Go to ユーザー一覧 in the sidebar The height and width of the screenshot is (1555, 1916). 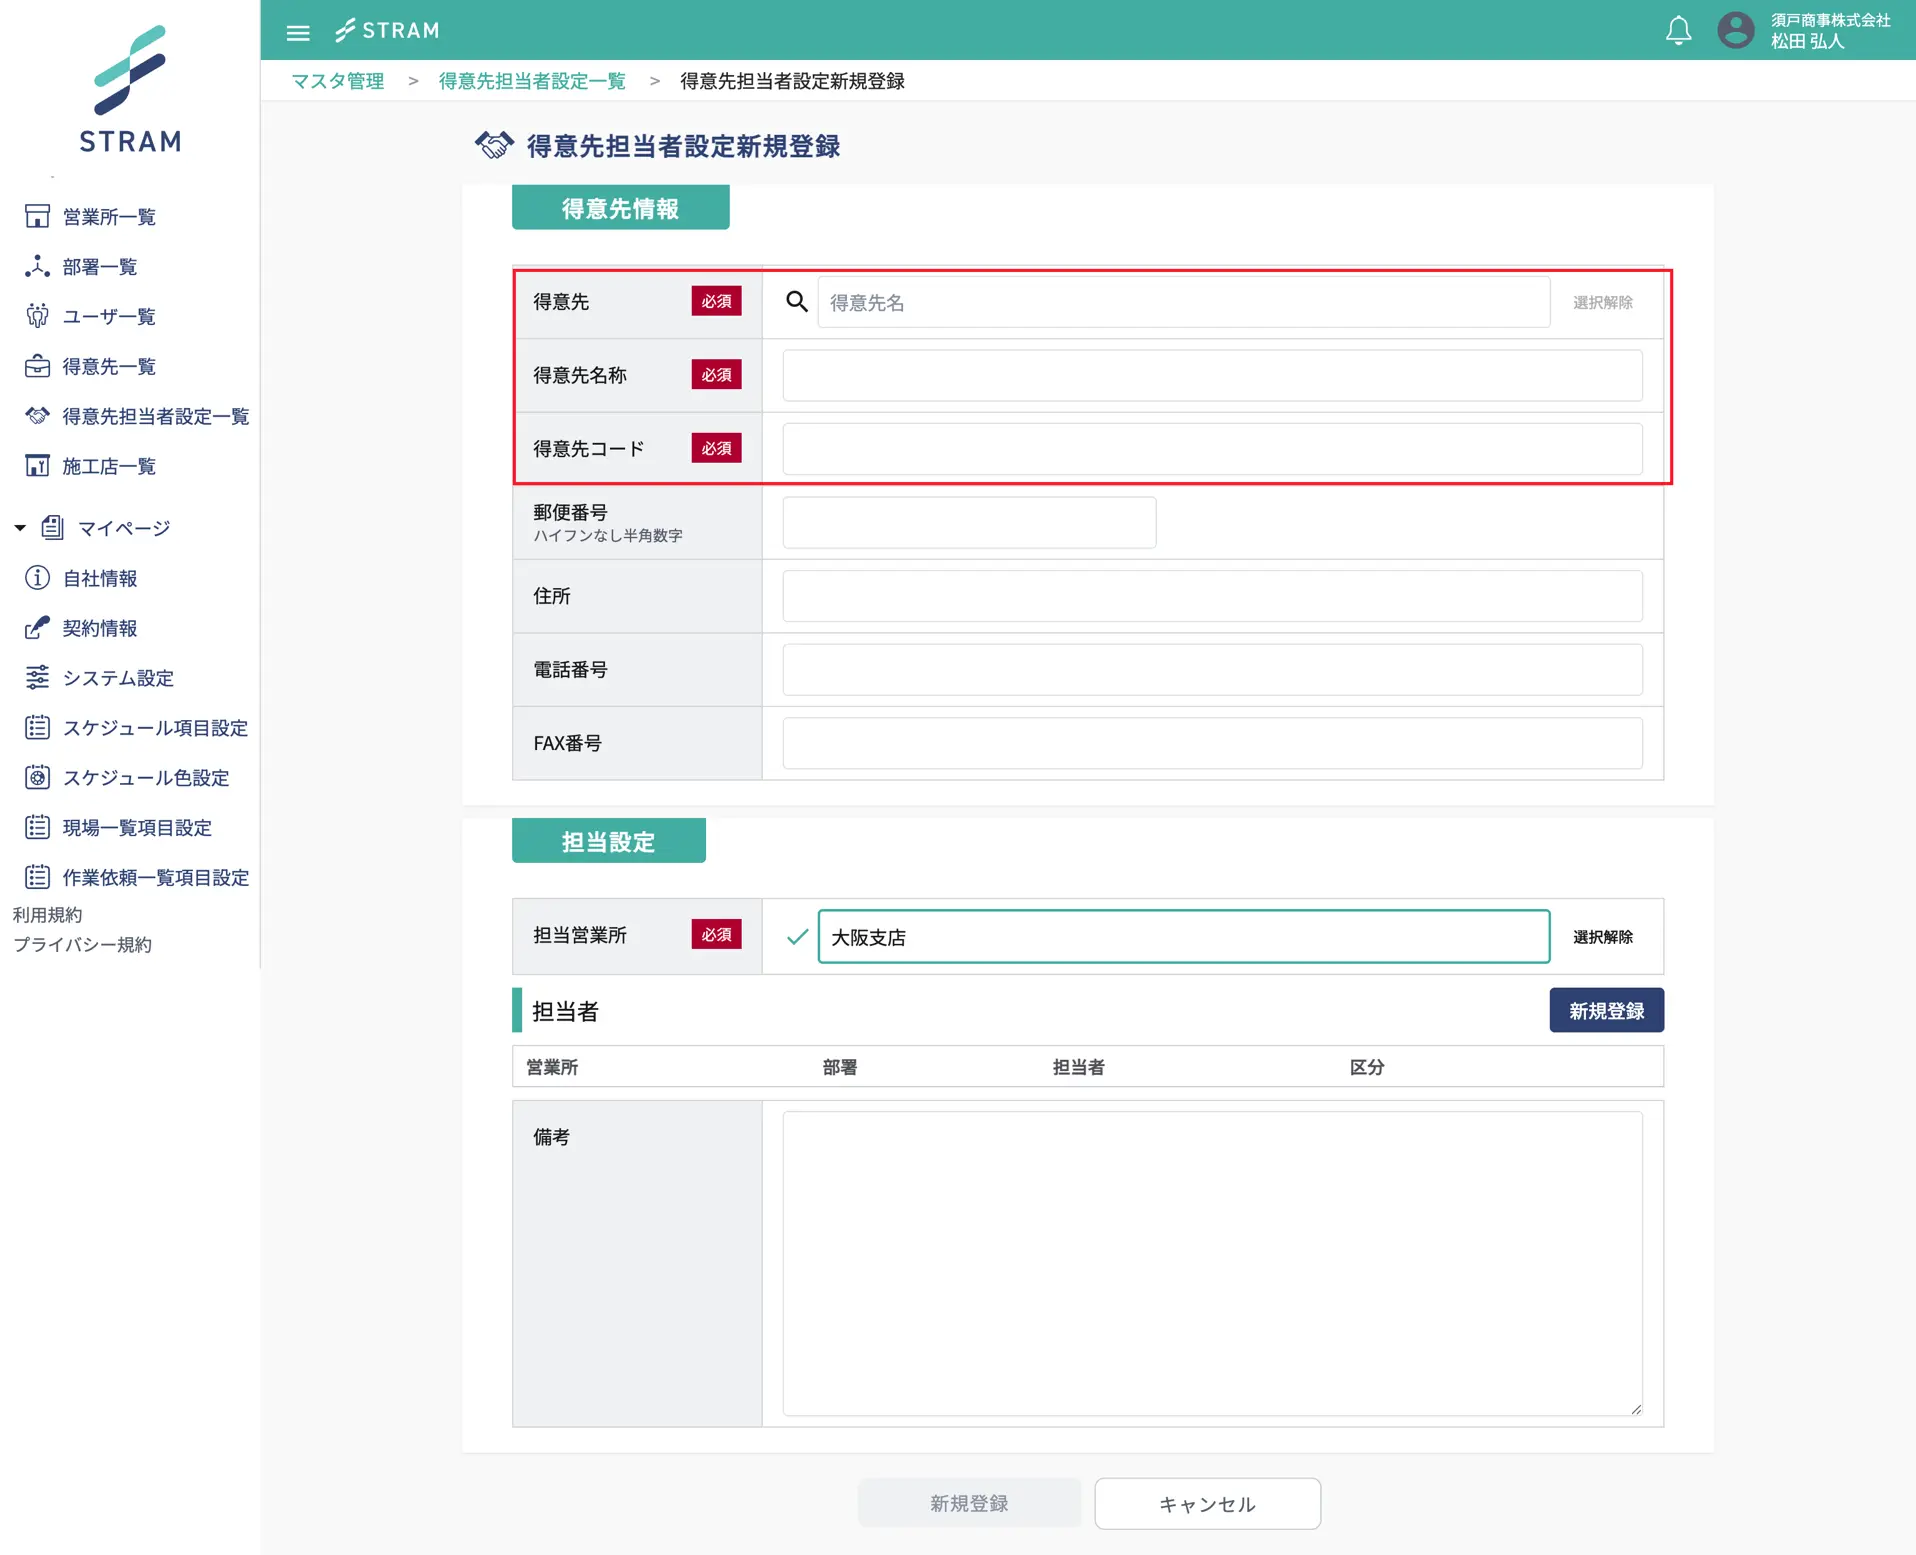(x=108, y=317)
